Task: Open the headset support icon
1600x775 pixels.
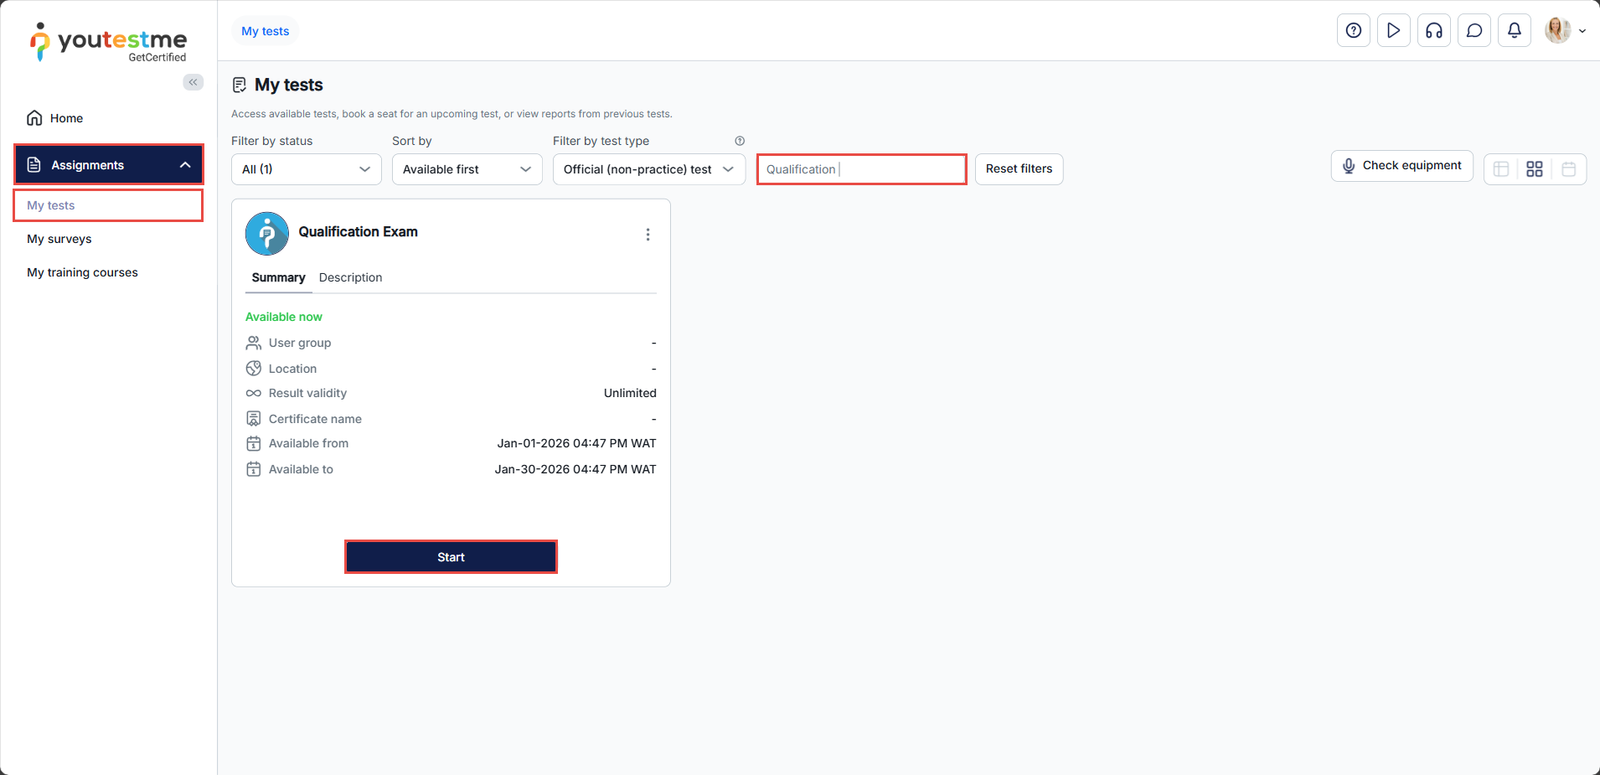Action: click(1434, 31)
